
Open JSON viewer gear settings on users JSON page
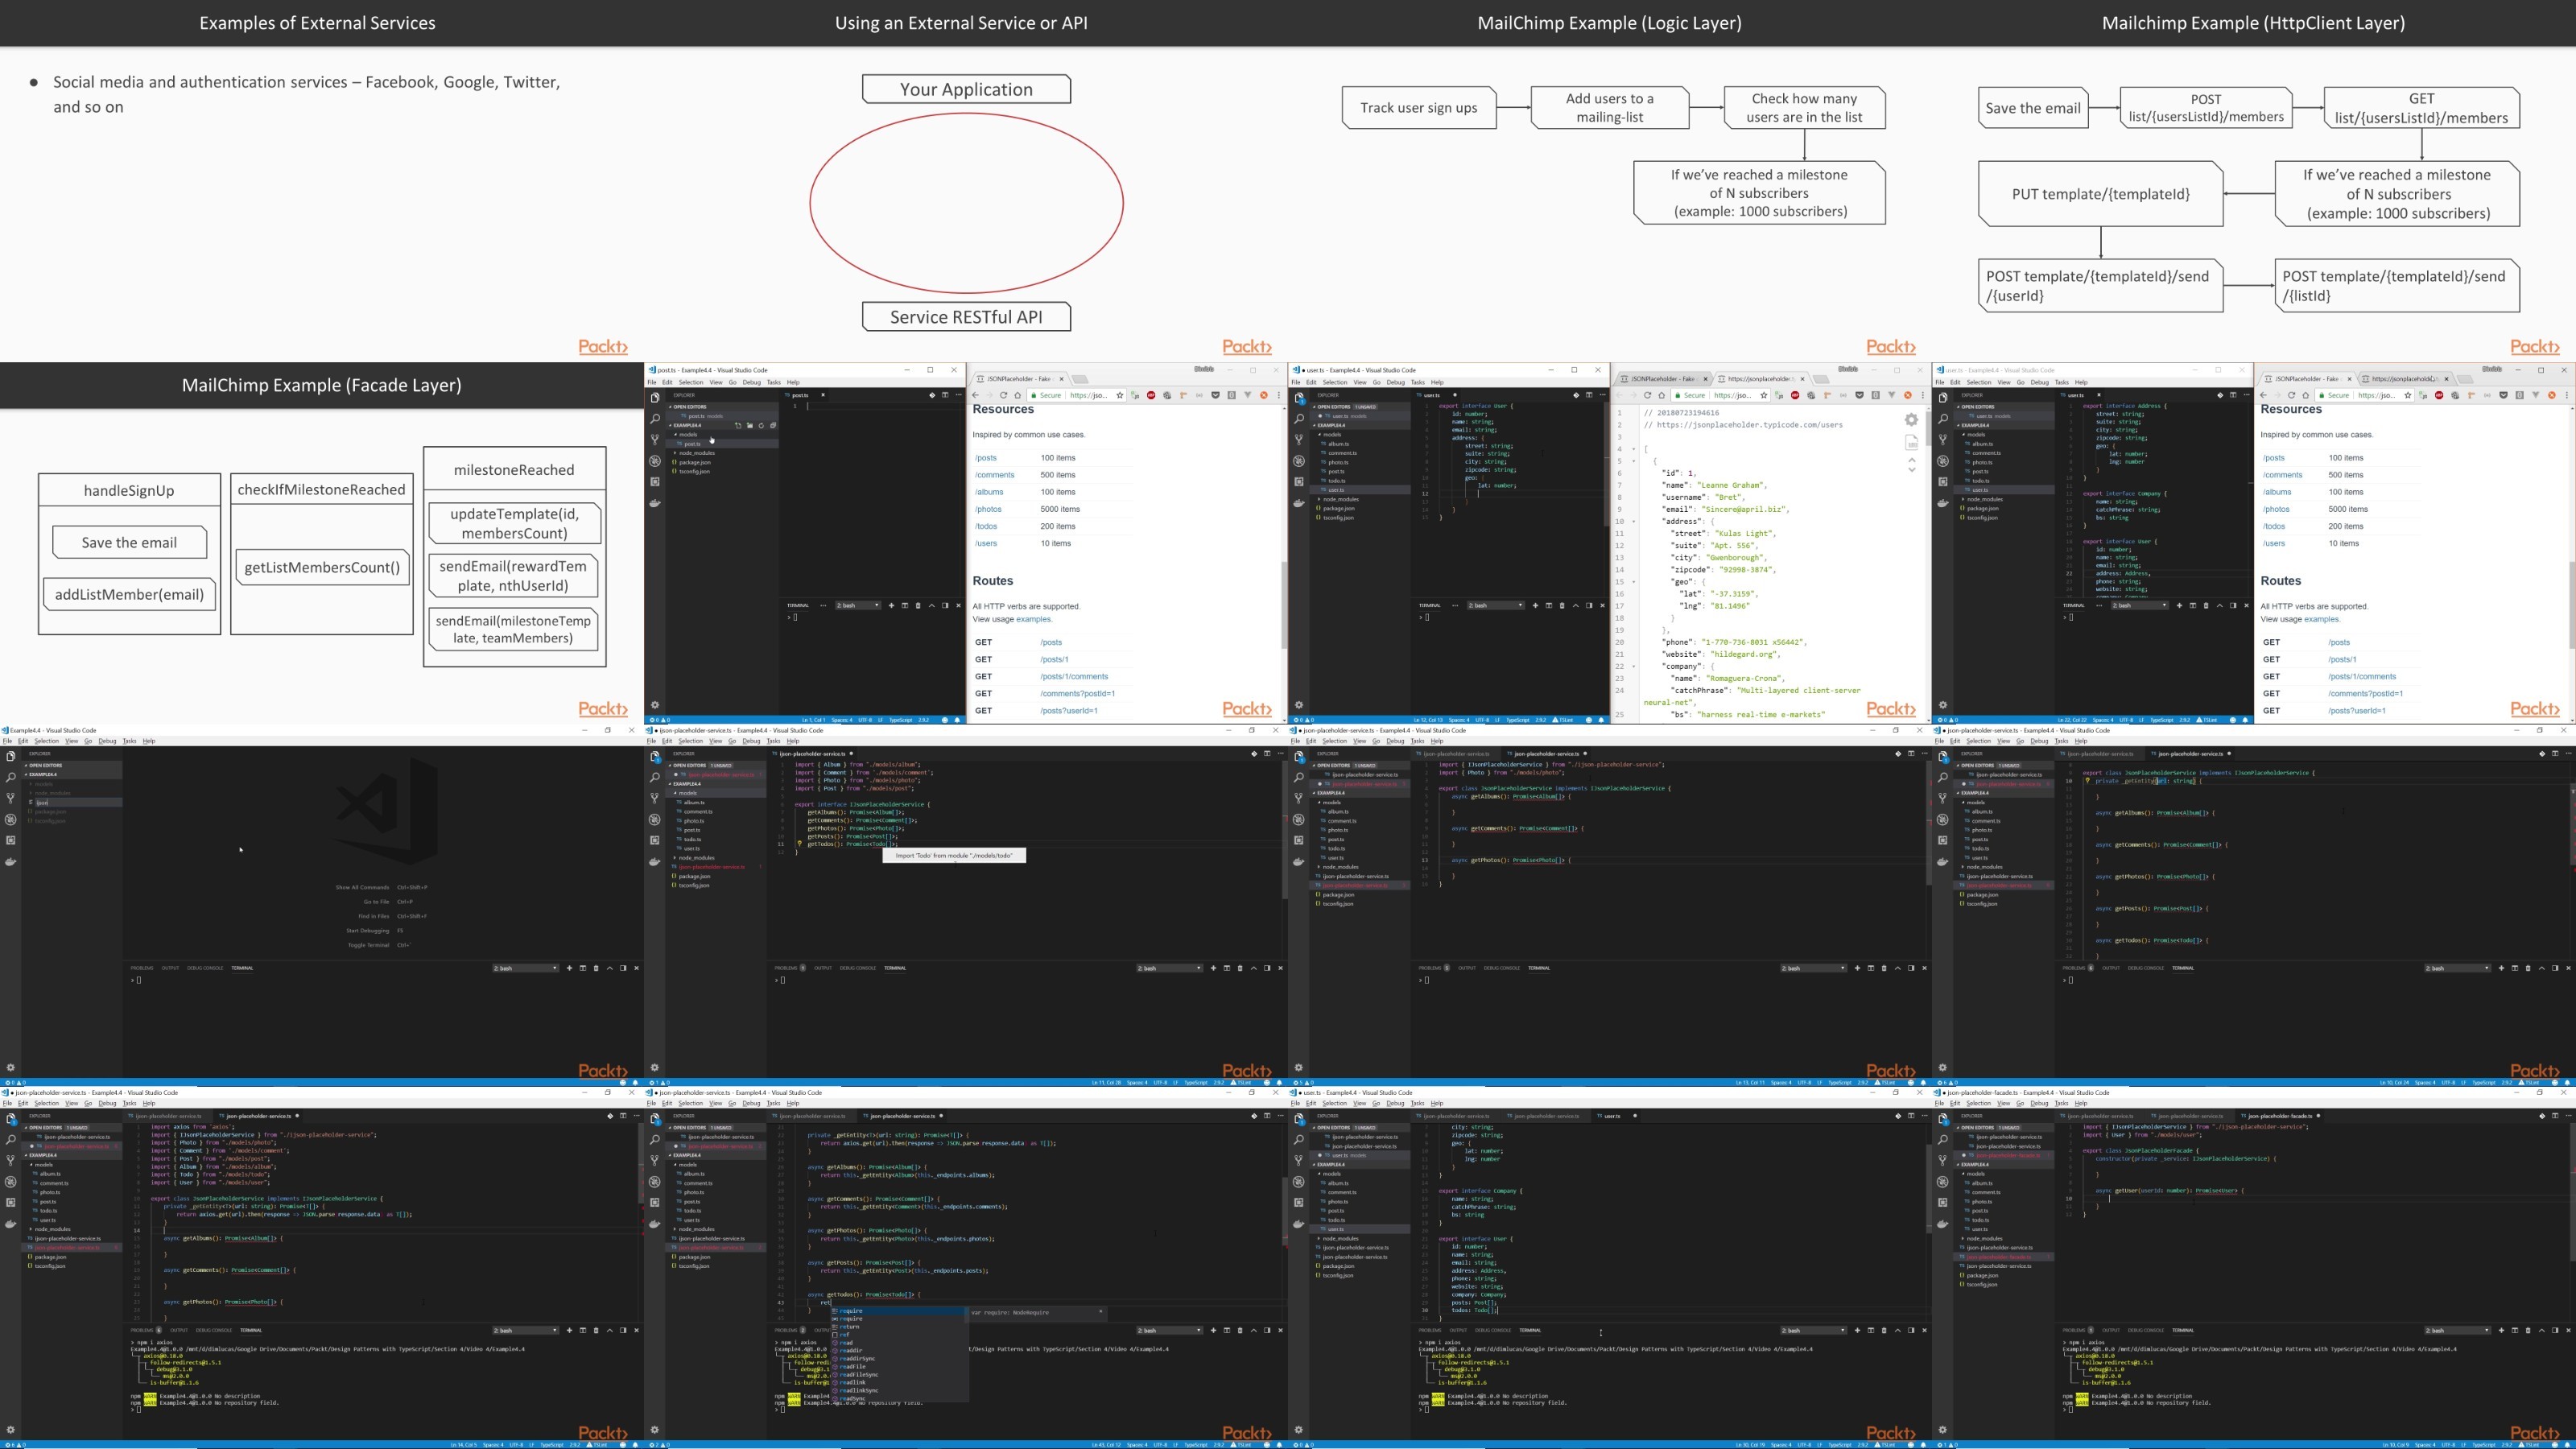(x=1911, y=420)
